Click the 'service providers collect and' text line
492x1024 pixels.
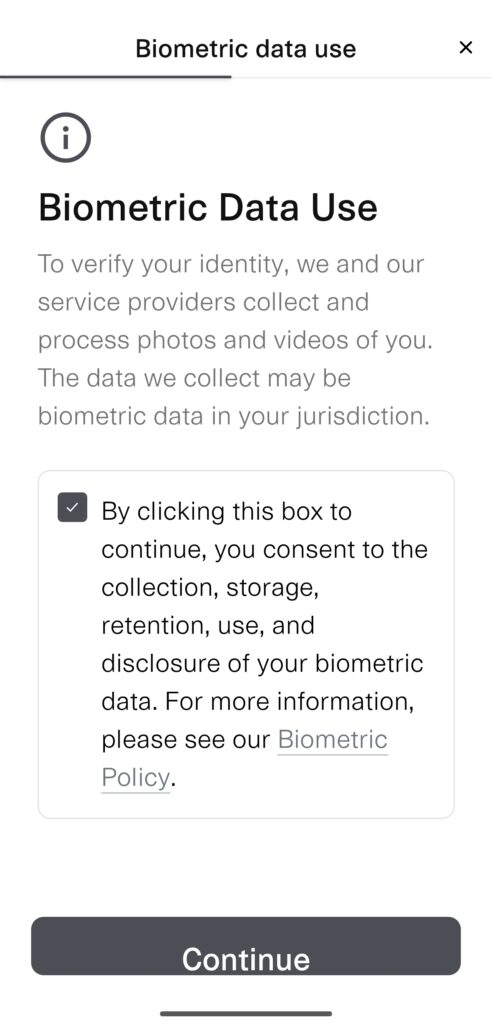(x=203, y=302)
